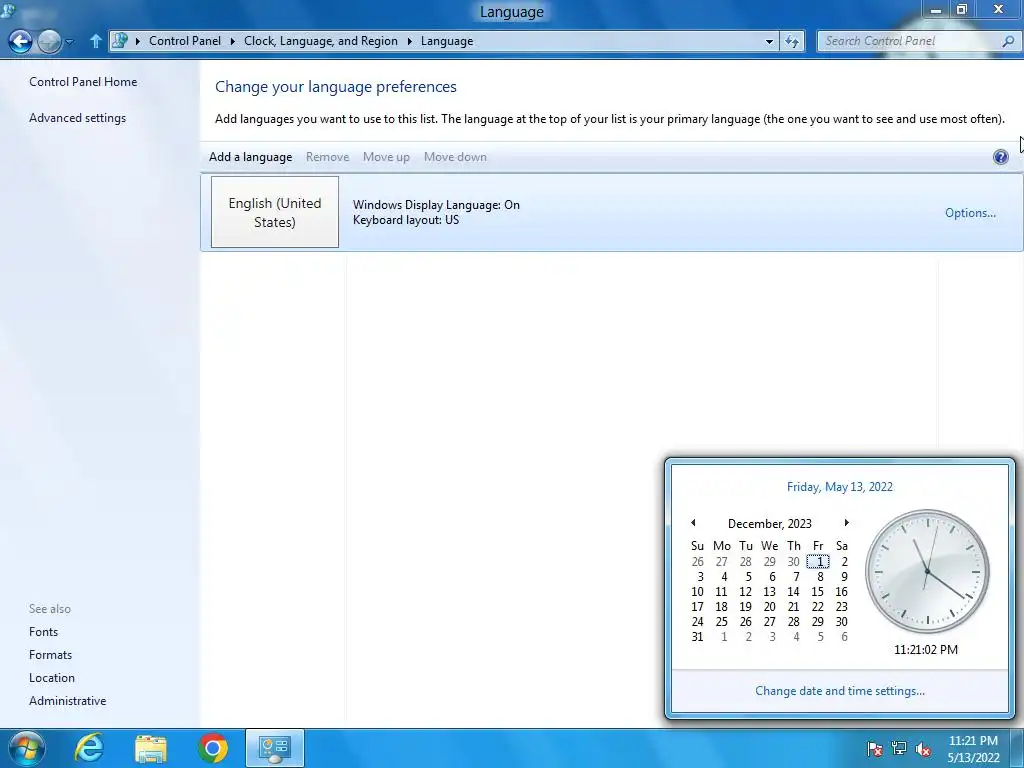Open Control Panel Home link
The width and height of the screenshot is (1024, 768).
tap(83, 82)
